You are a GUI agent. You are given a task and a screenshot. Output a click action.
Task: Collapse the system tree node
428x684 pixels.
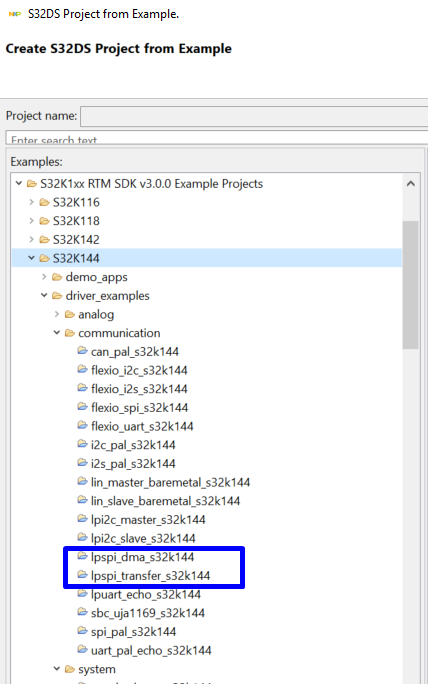(57, 669)
